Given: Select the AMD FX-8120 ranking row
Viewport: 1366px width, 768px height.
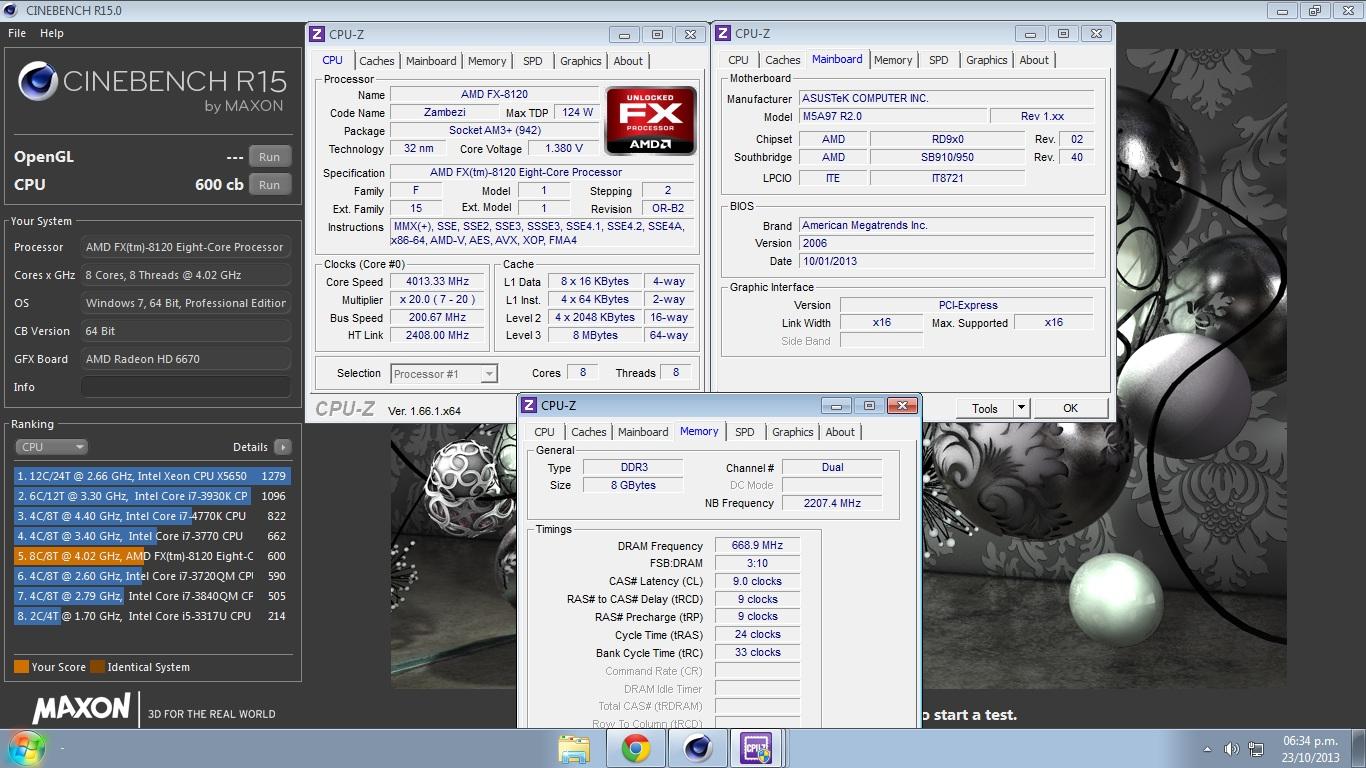Looking at the screenshot, I should (x=151, y=556).
